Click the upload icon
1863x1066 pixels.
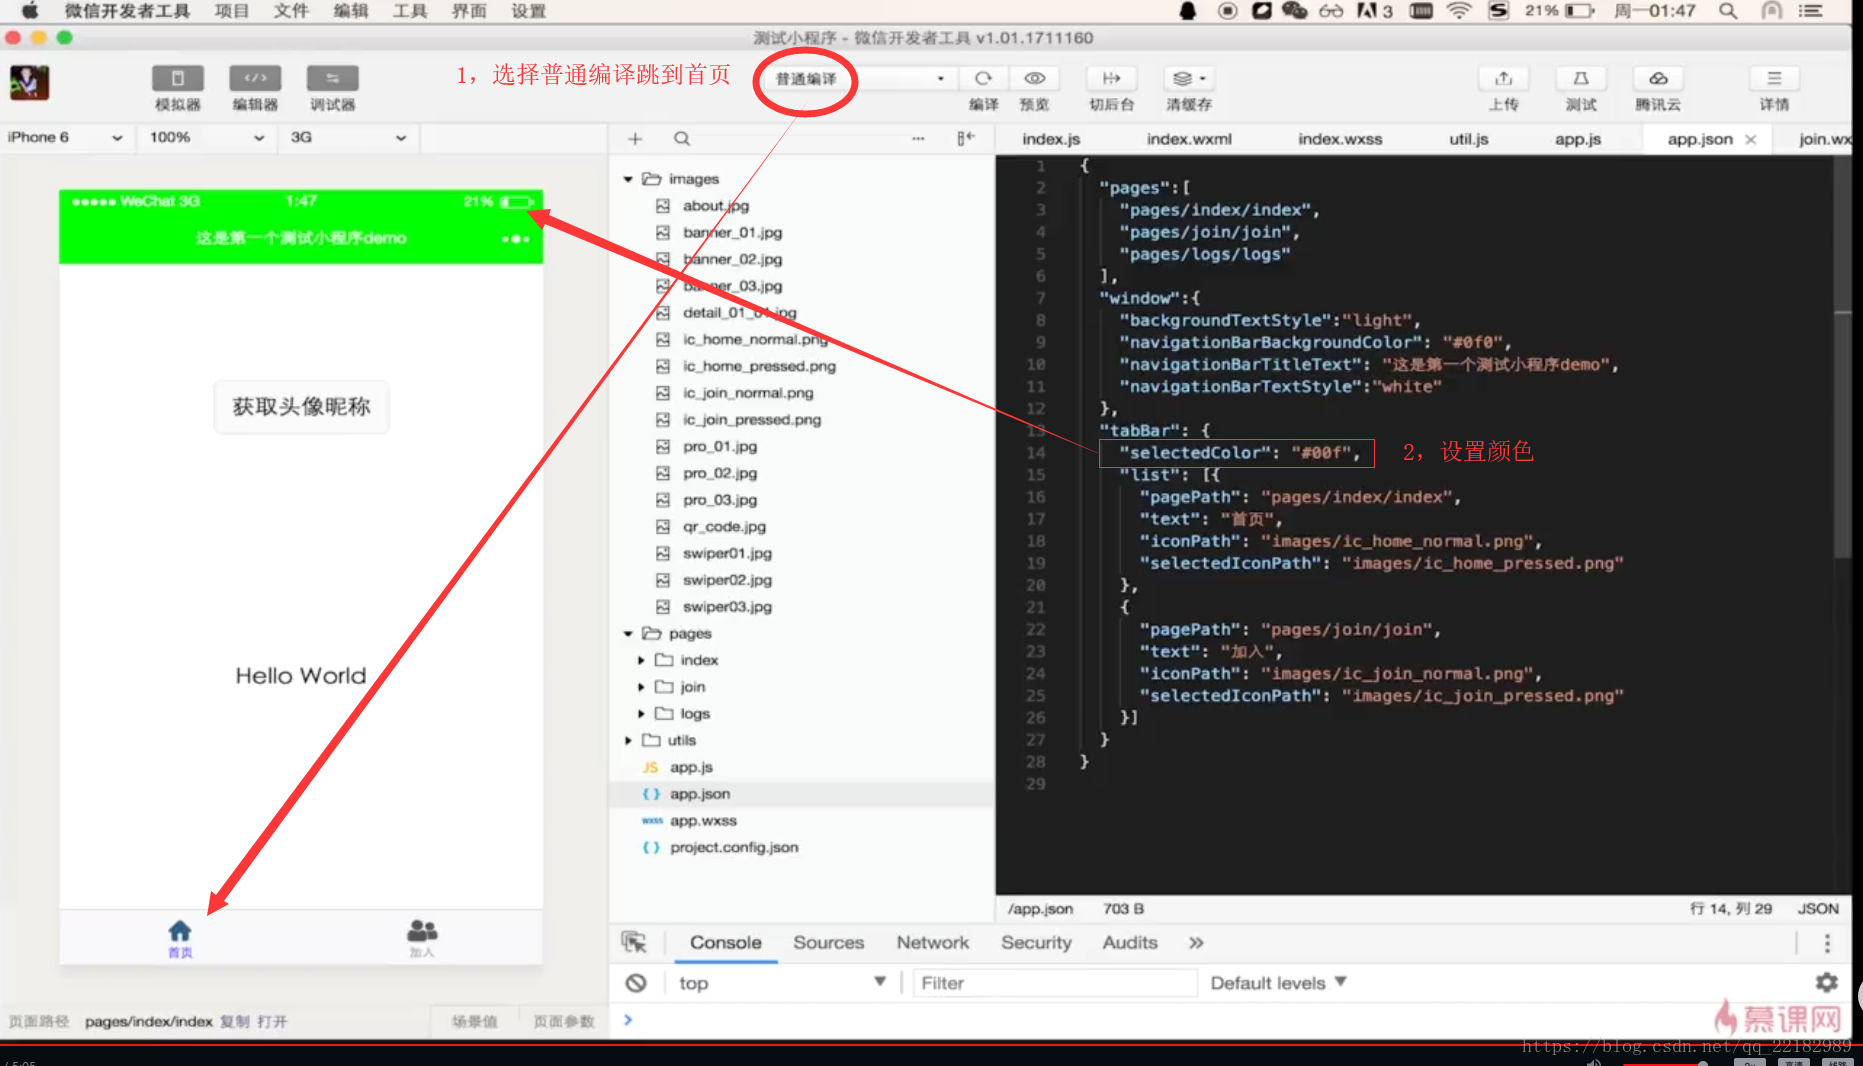pos(1503,78)
